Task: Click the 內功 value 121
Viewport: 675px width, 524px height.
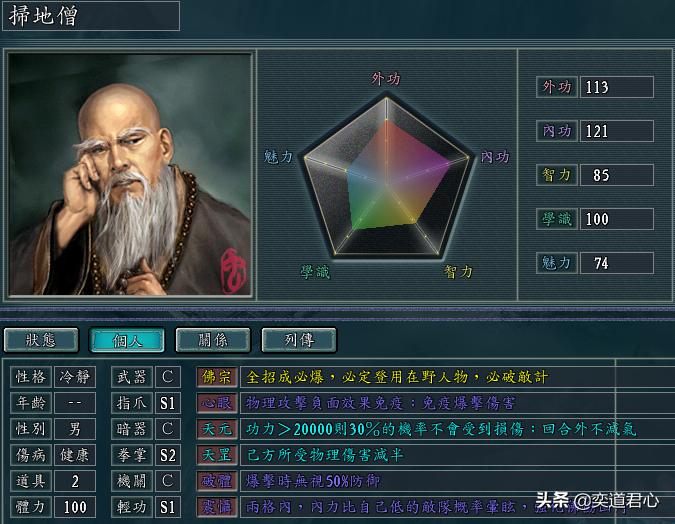Action: pos(616,131)
